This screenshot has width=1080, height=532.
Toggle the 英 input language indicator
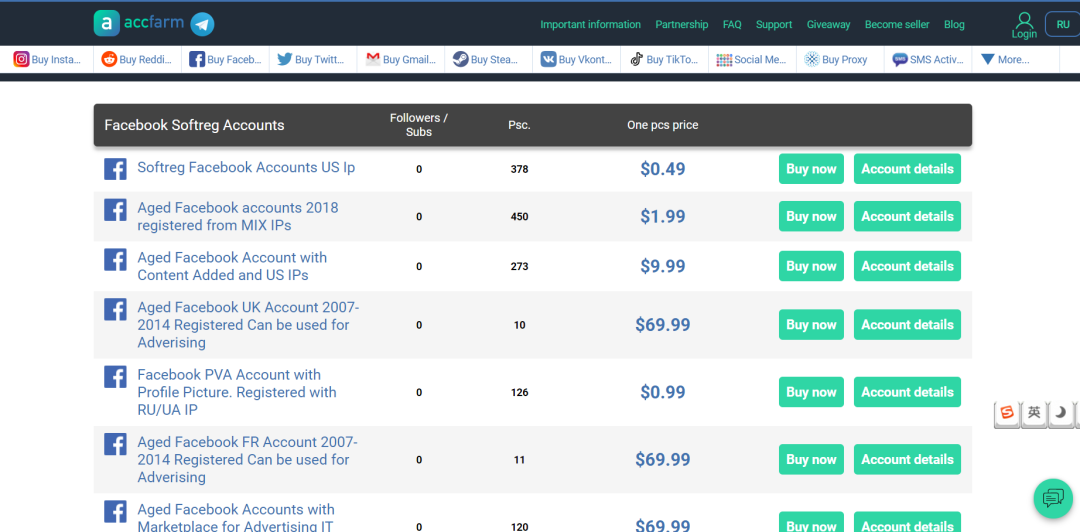coord(1034,412)
